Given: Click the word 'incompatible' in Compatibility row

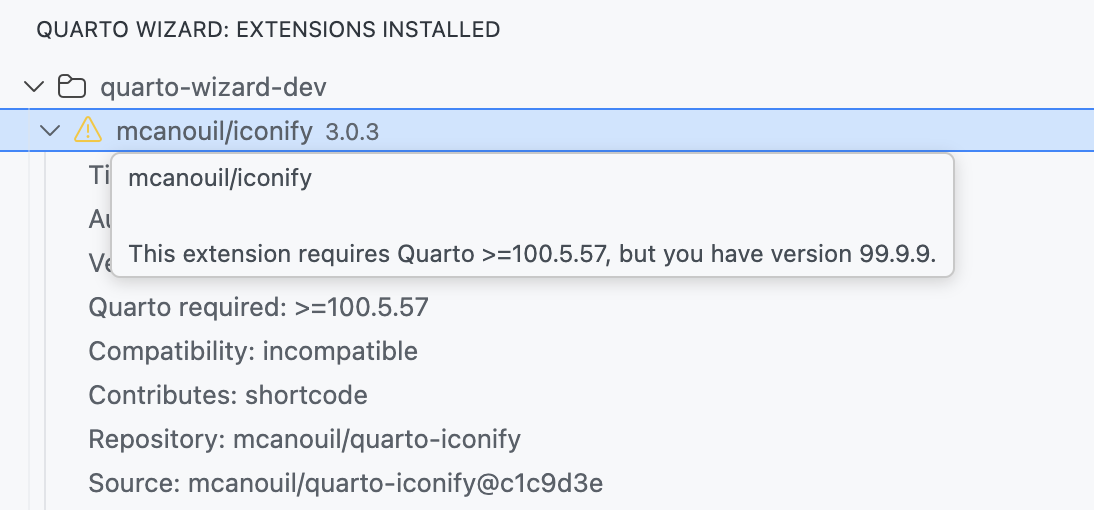Looking at the screenshot, I should tap(340, 351).
